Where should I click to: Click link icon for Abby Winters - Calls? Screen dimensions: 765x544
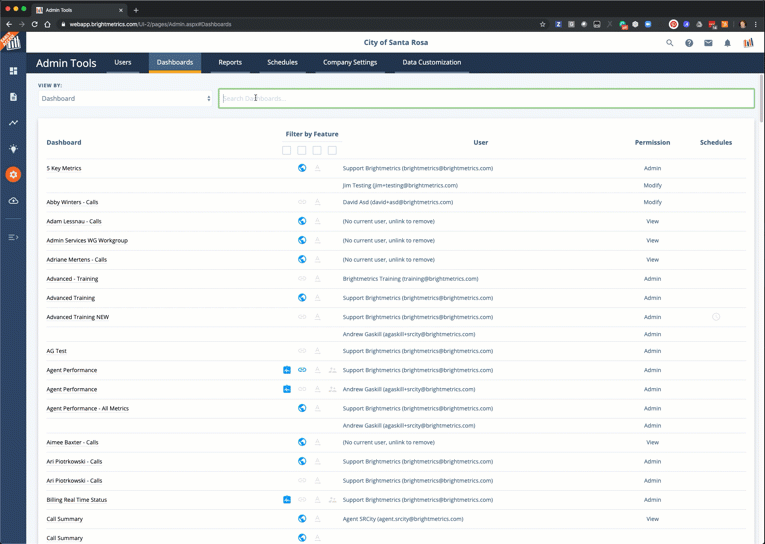click(302, 202)
